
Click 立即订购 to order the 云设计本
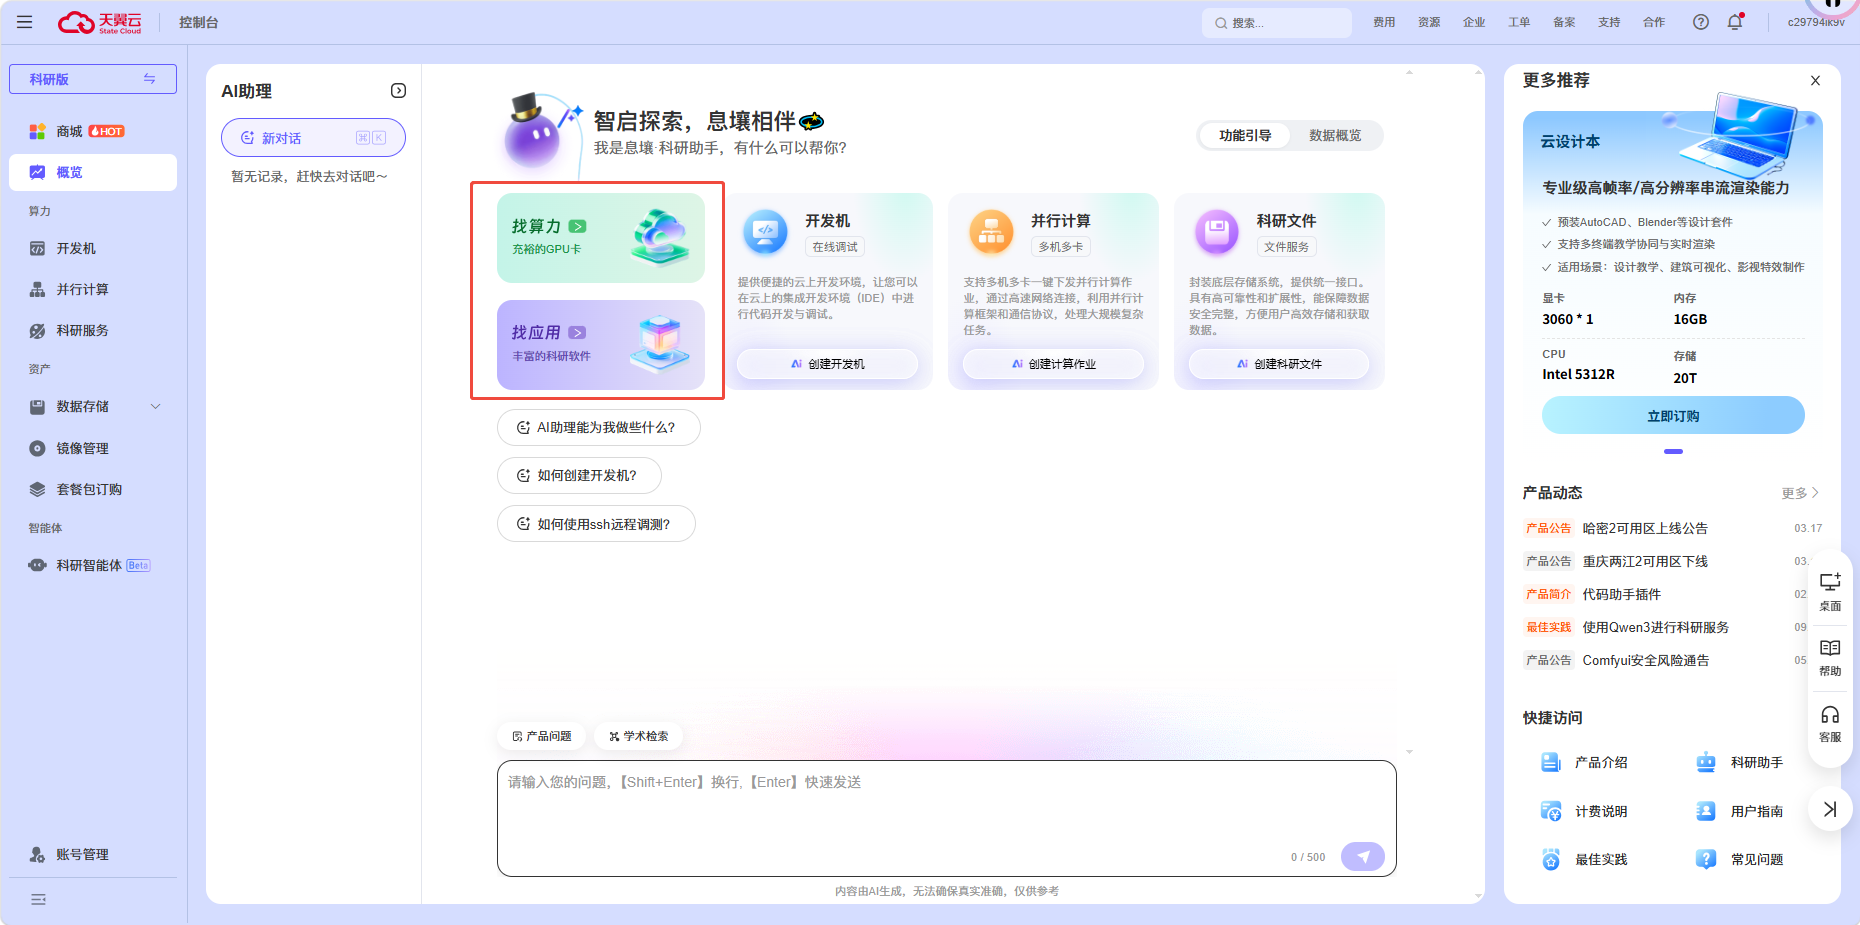1673,414
